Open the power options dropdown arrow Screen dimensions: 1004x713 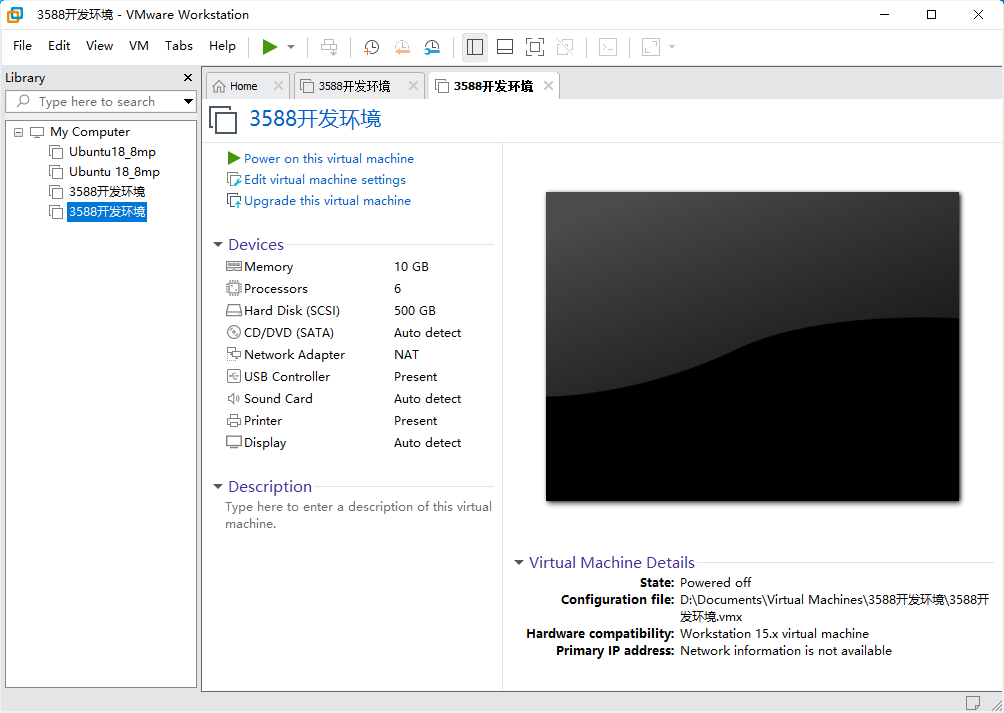pyautogui.click(x=291, y=47)
